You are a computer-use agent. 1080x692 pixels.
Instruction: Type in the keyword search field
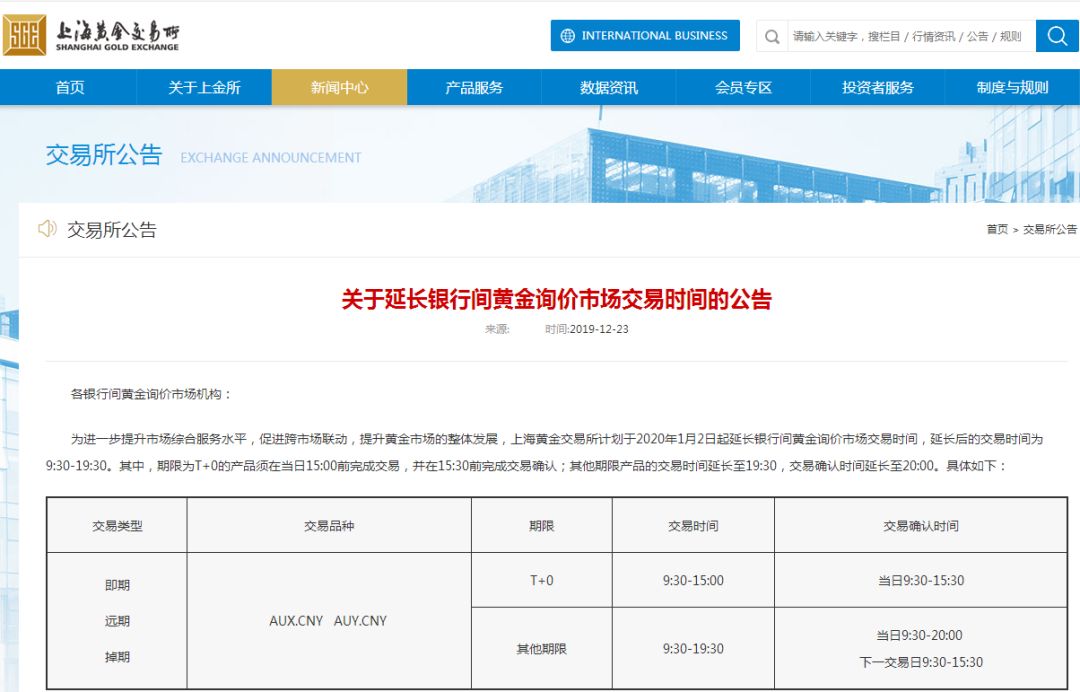pyautogui.click(x=908, y=37)
